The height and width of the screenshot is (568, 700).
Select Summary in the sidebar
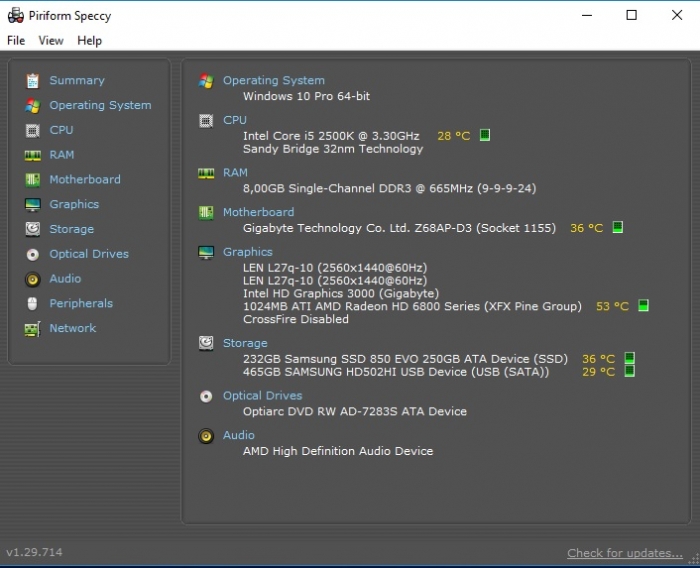tap(77, 80)
